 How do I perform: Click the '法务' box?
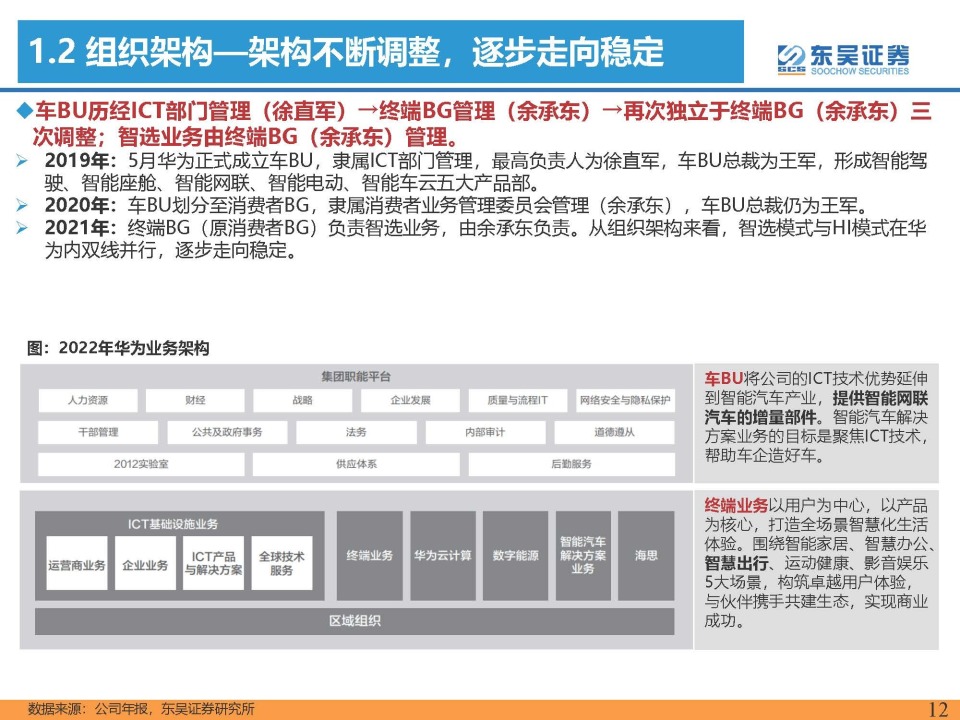click(x=356, y=432)
